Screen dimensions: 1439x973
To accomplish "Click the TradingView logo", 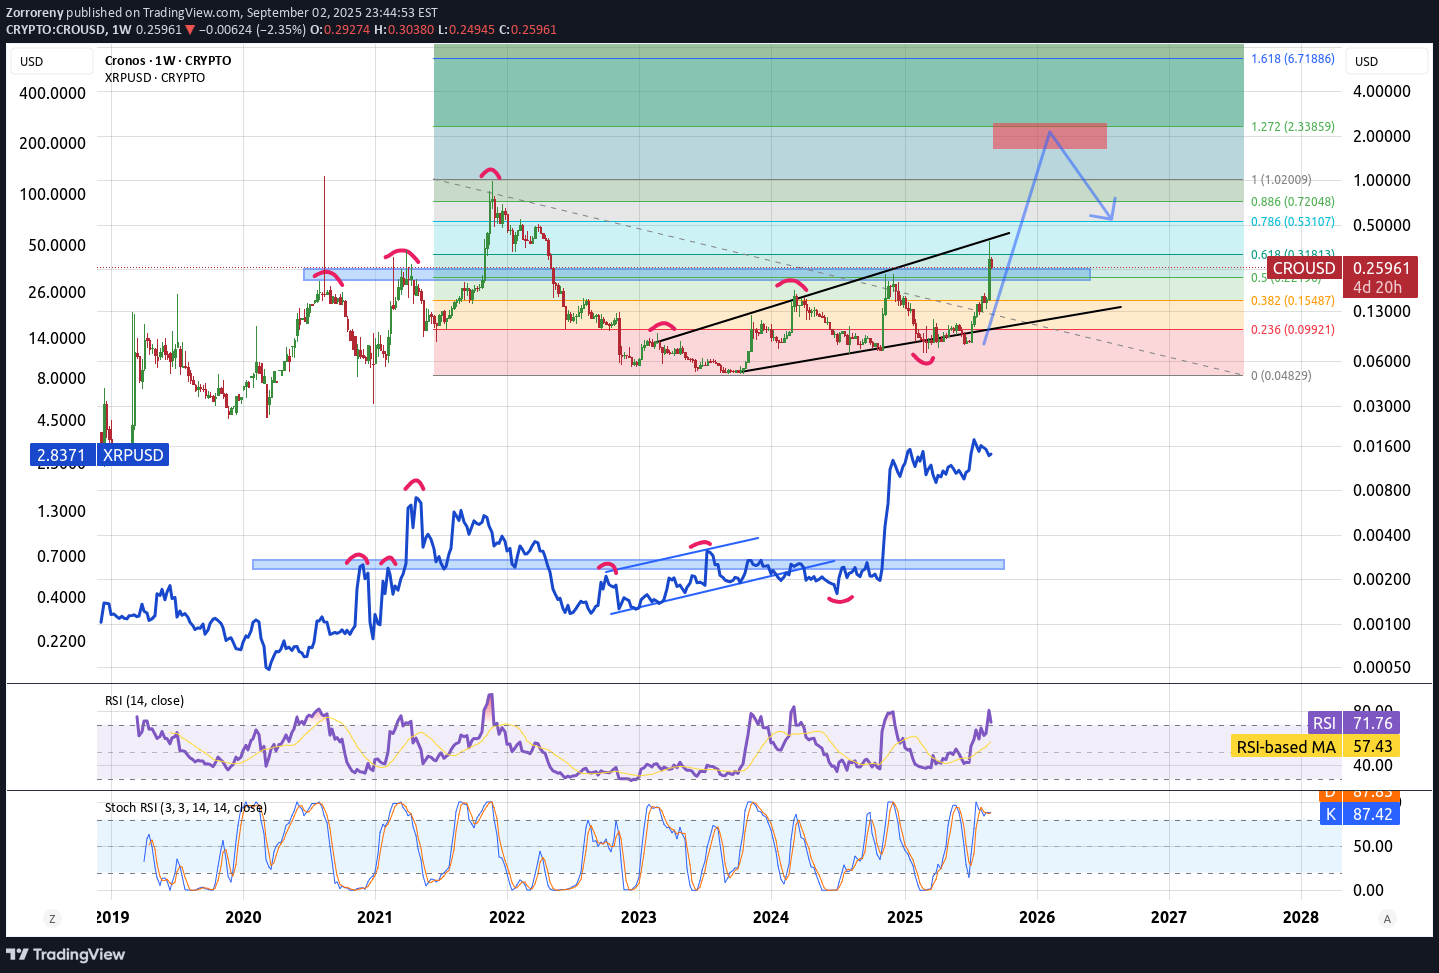I will (x=66, y=954).
